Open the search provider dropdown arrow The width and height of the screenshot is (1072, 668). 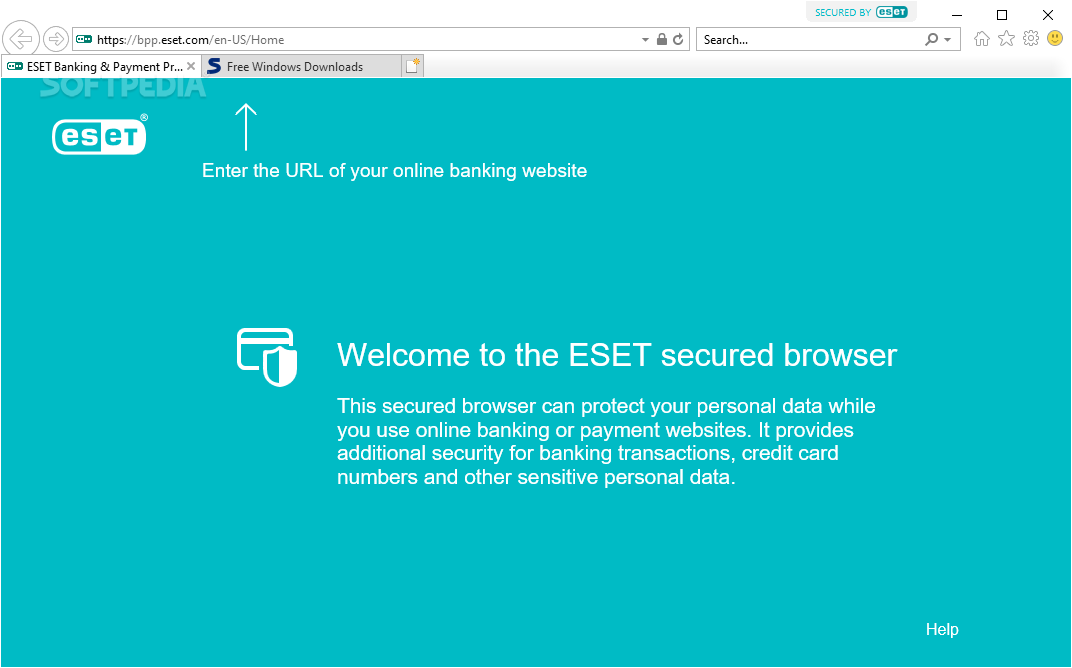pyautogui.click(x=948, y=40)
